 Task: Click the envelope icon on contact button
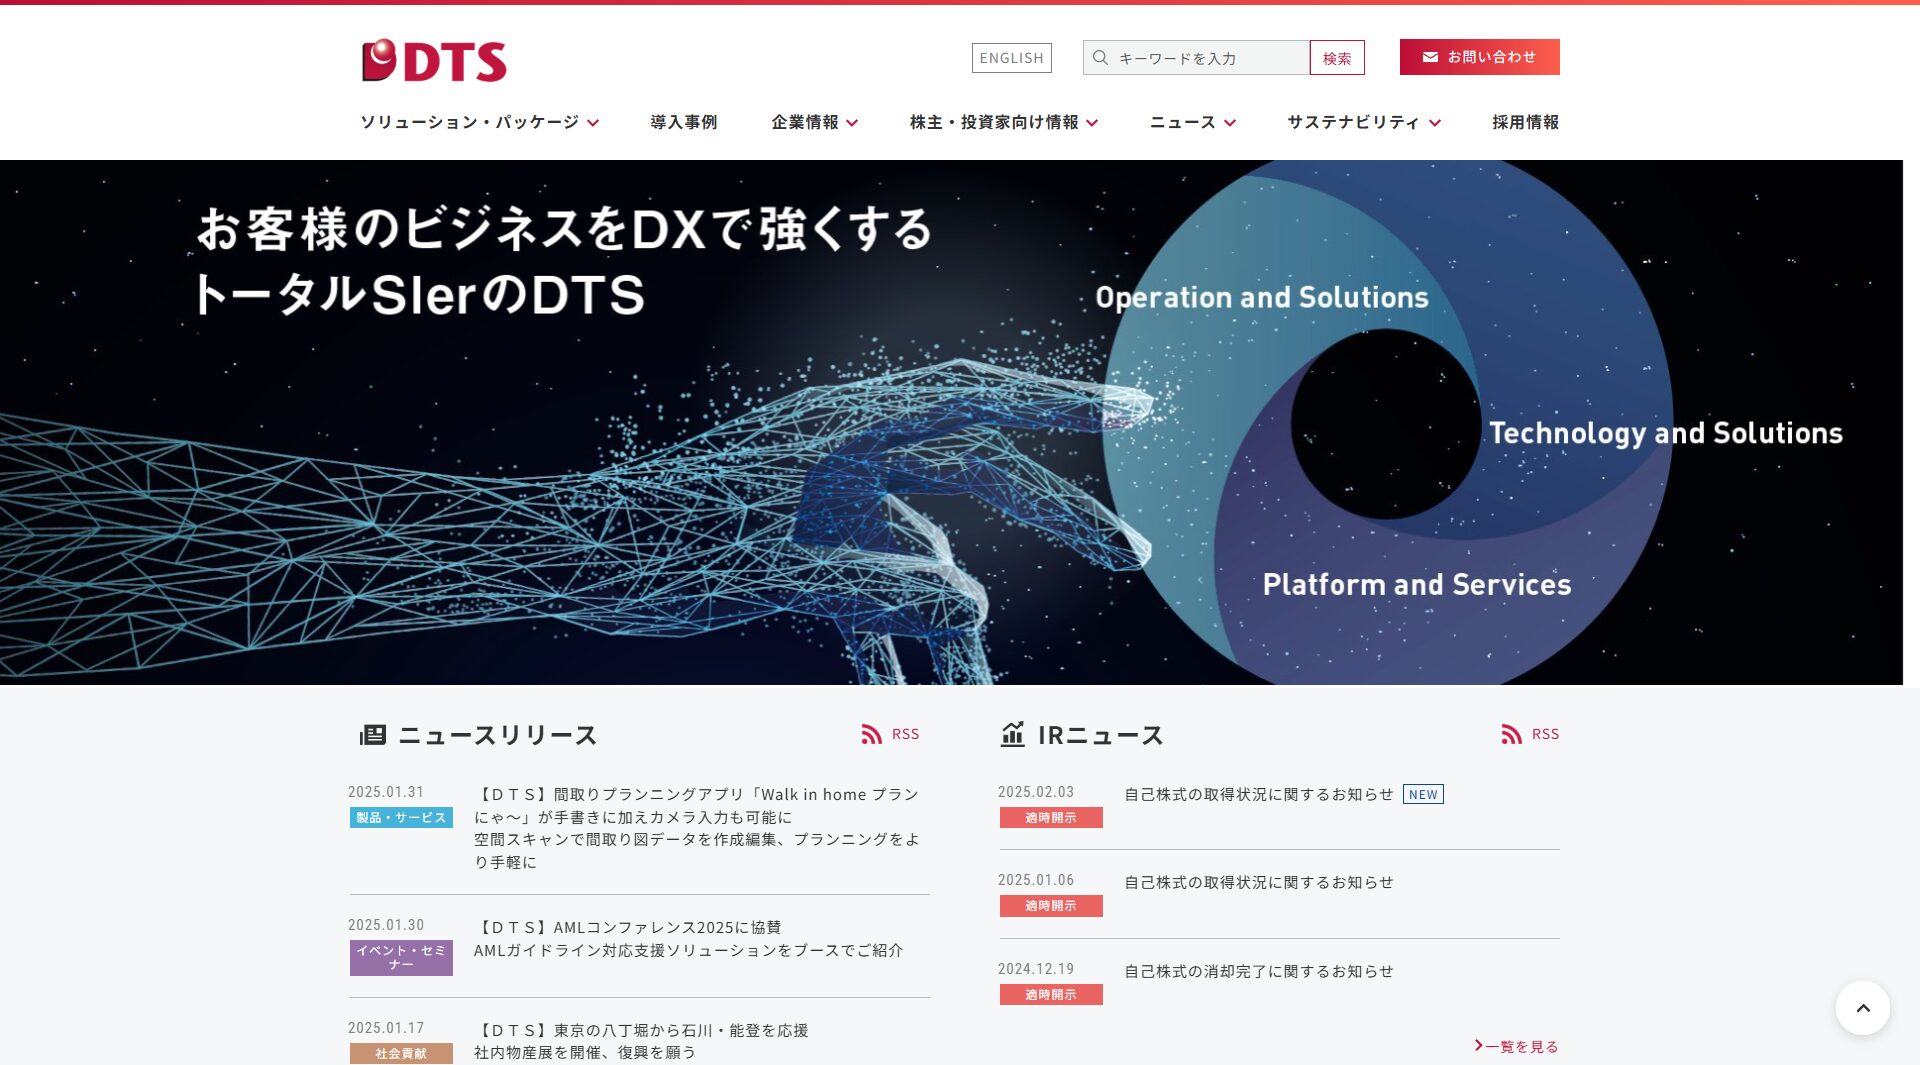pyautogui.click(x=1430, y=57)
